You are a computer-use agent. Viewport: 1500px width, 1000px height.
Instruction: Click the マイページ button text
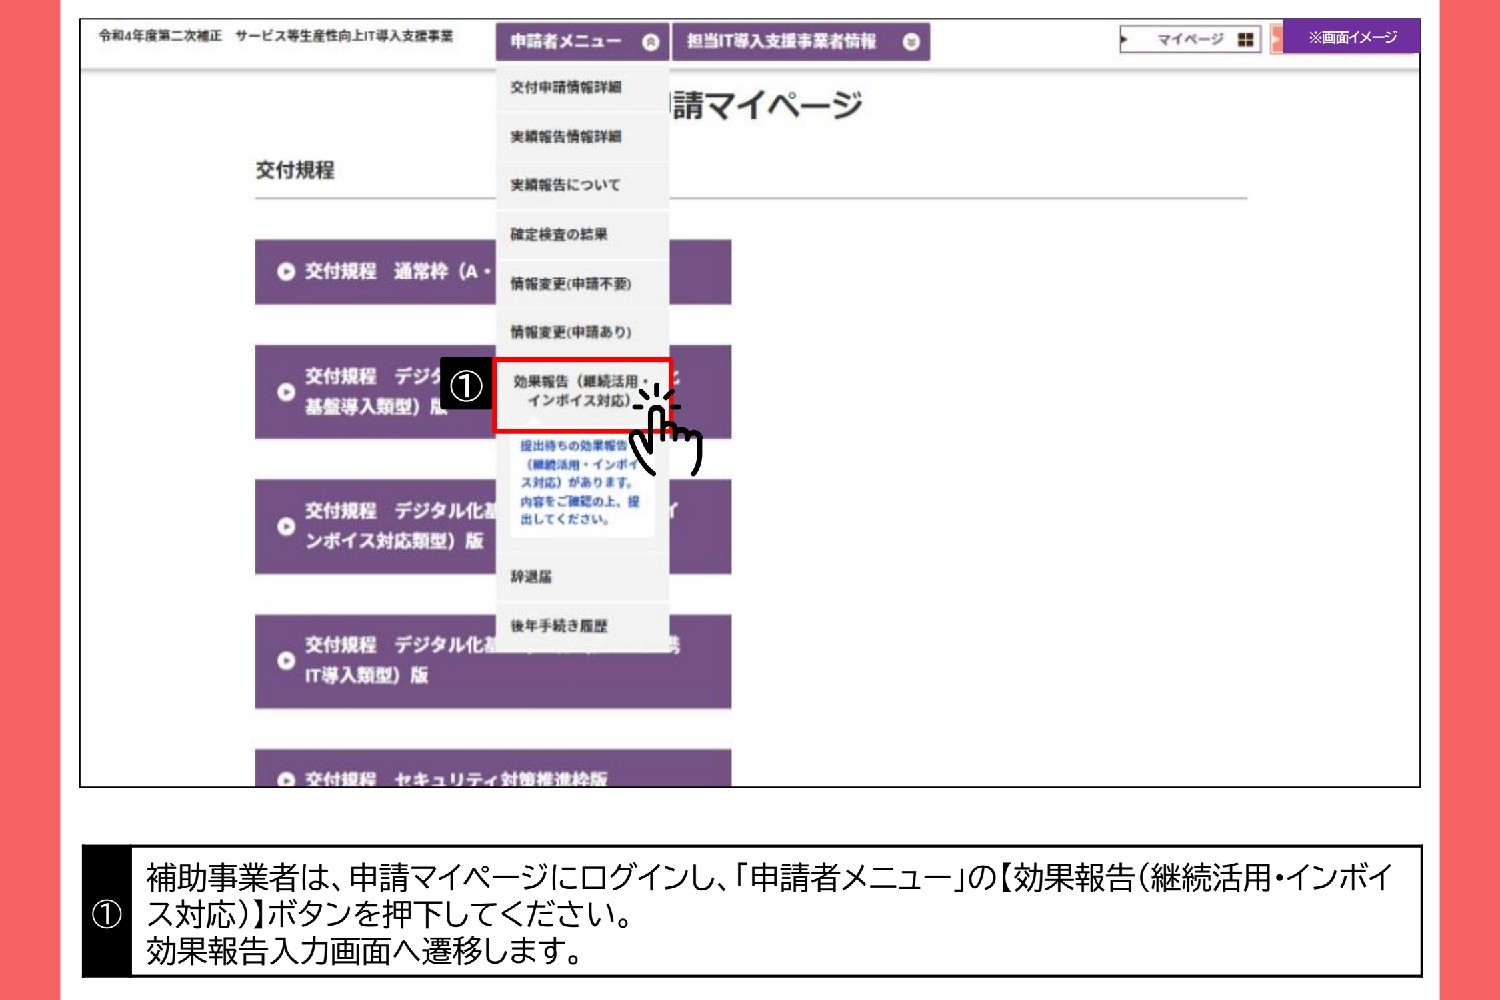coord(1190,40)
